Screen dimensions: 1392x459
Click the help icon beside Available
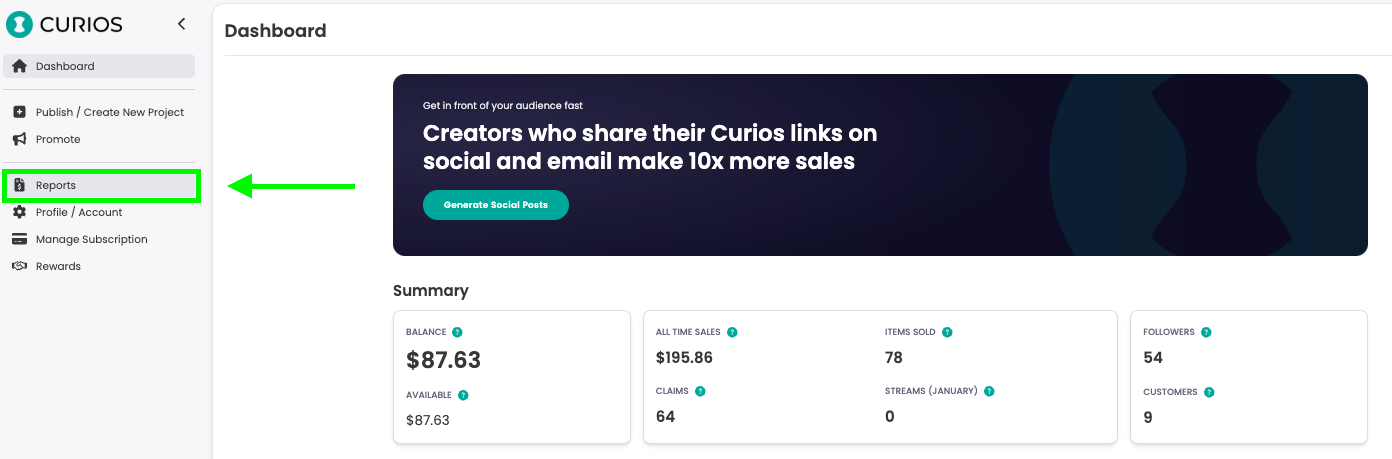tap(463, 395)
